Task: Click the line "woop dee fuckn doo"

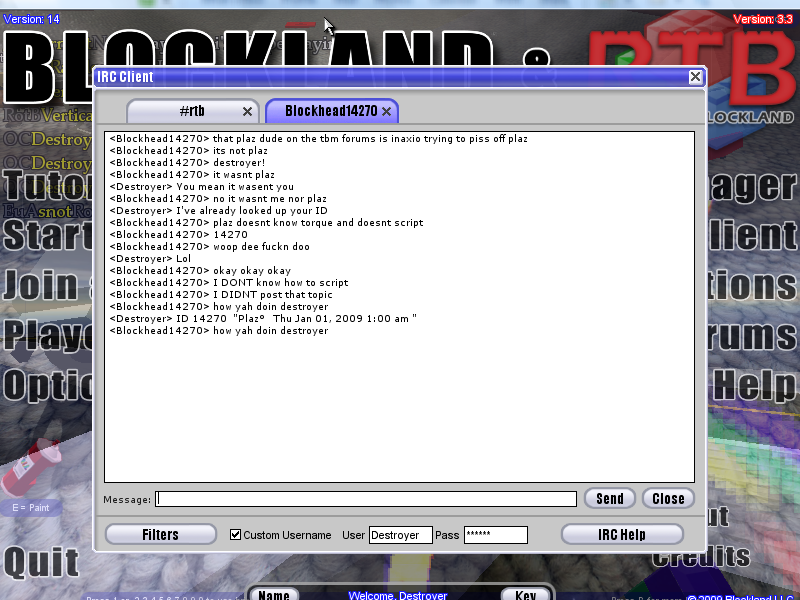Action: click(209, 247)
